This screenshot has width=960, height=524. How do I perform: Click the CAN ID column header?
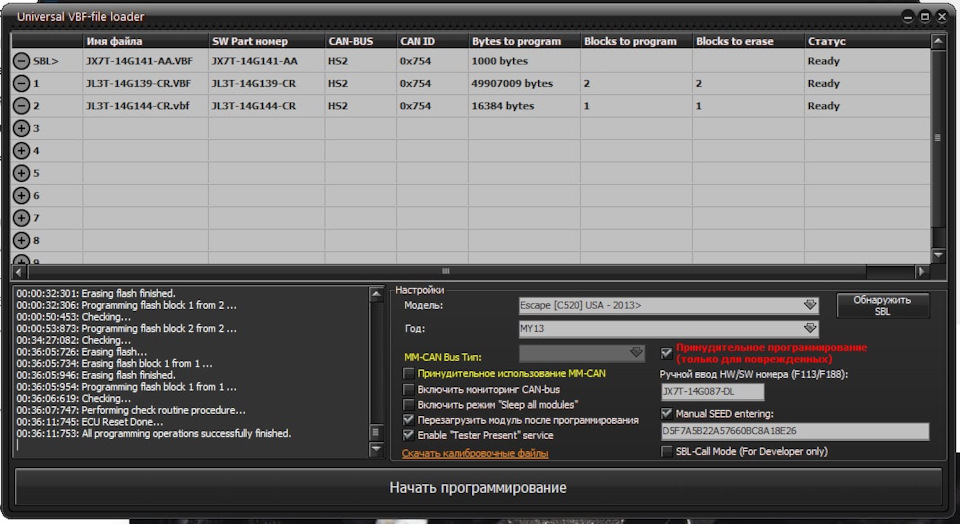[x=432, y=42]
